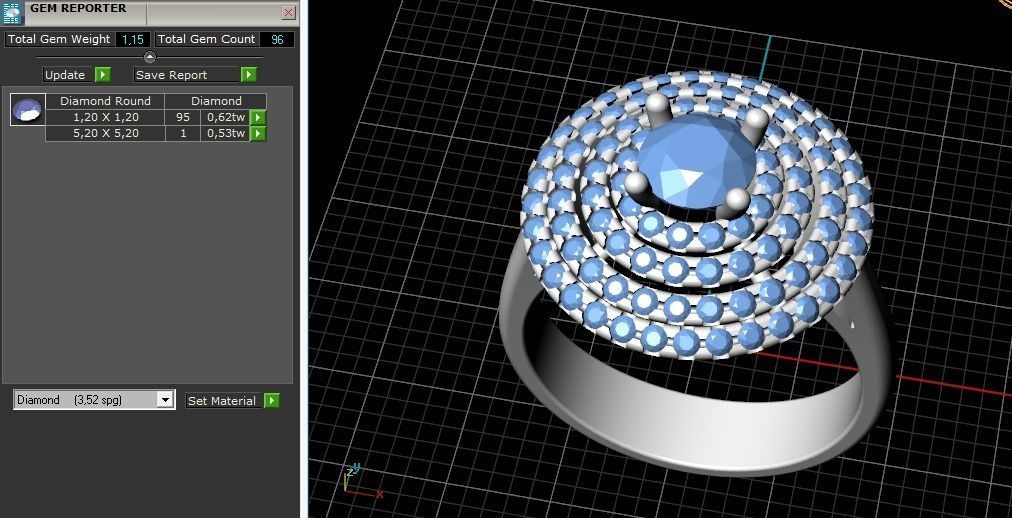The image size is (1012, 518).
Task: Close the Gem Reporter panel
Action: click(x=288, y=12)
